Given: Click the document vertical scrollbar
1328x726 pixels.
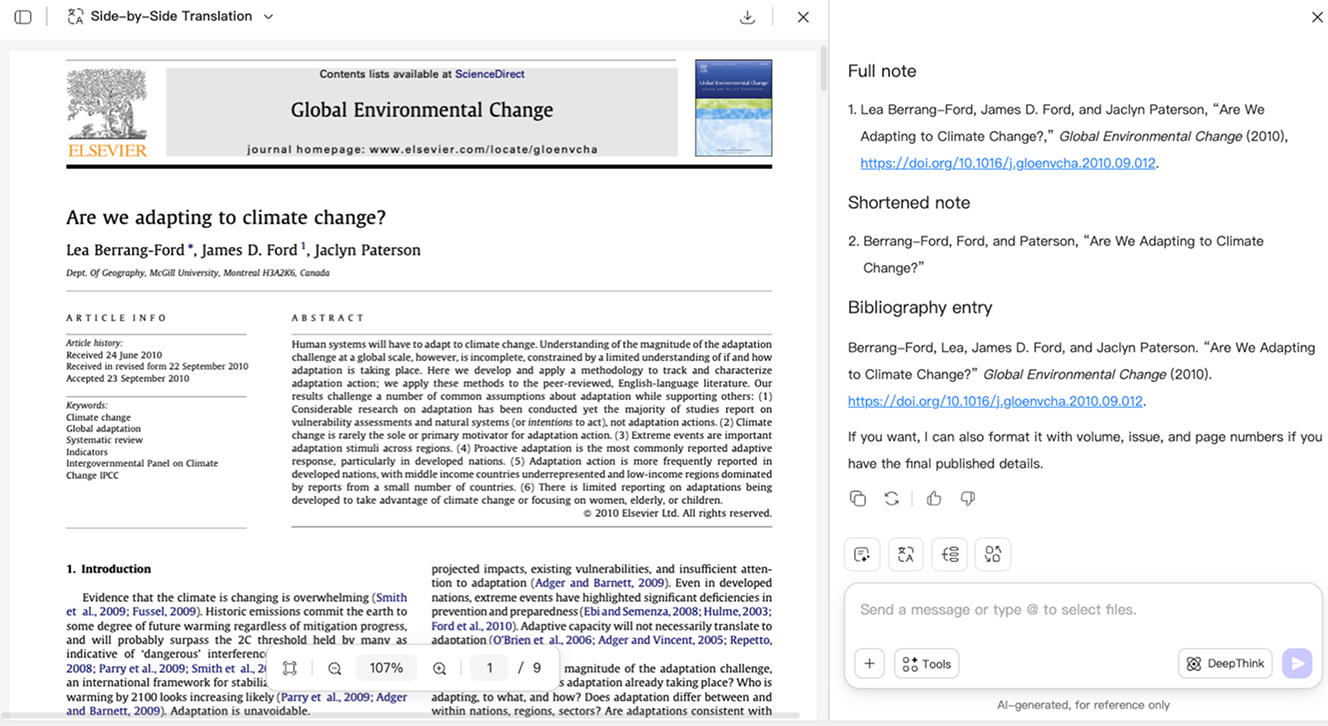Looking at the screenshot, I should [x=823, y=70].
